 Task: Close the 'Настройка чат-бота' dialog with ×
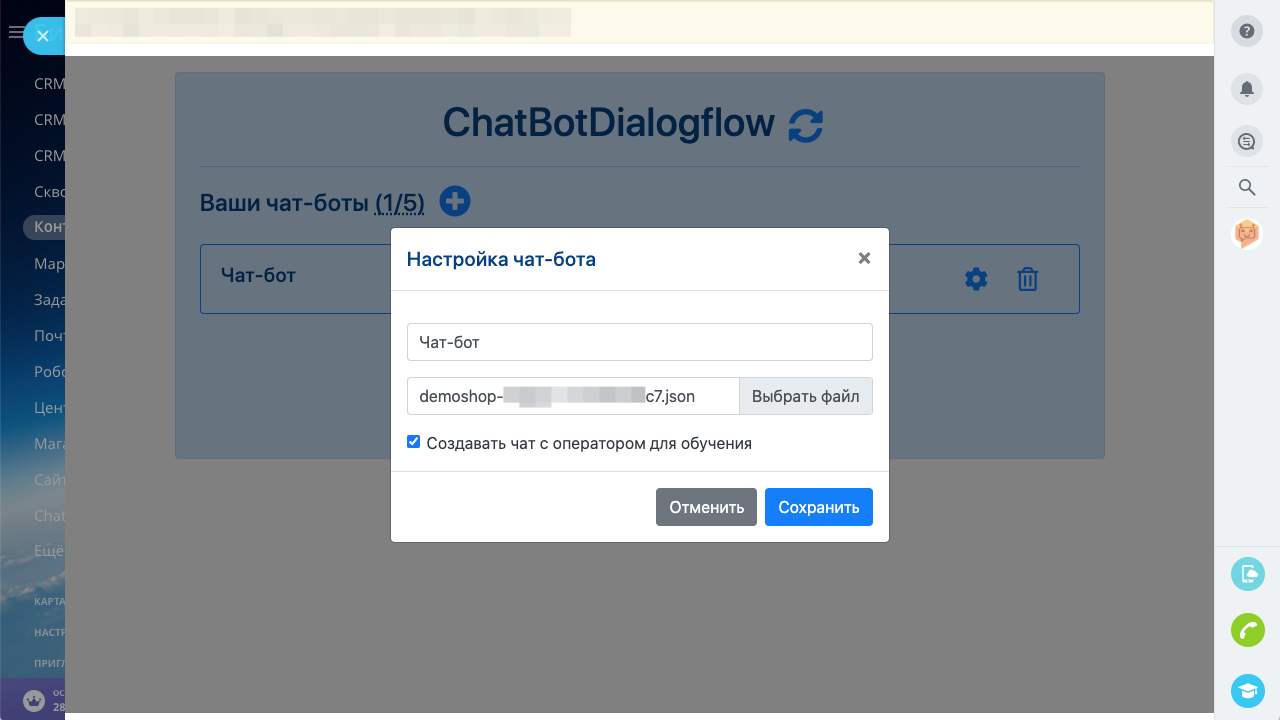point(864,259)
